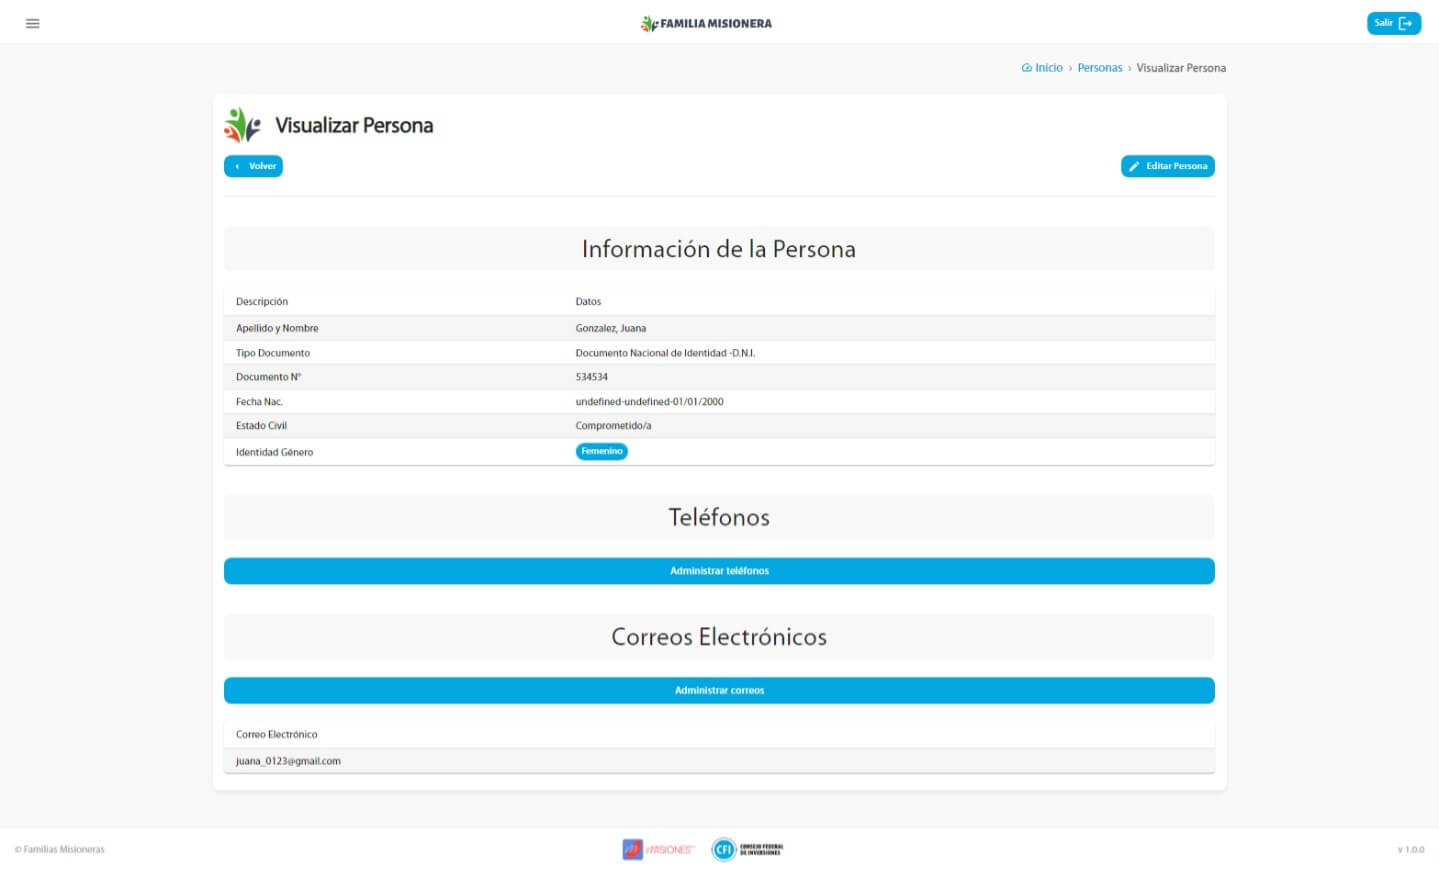Click the Familia Misionera header logo
This screenshot has height=870, width=1439.
706,23
